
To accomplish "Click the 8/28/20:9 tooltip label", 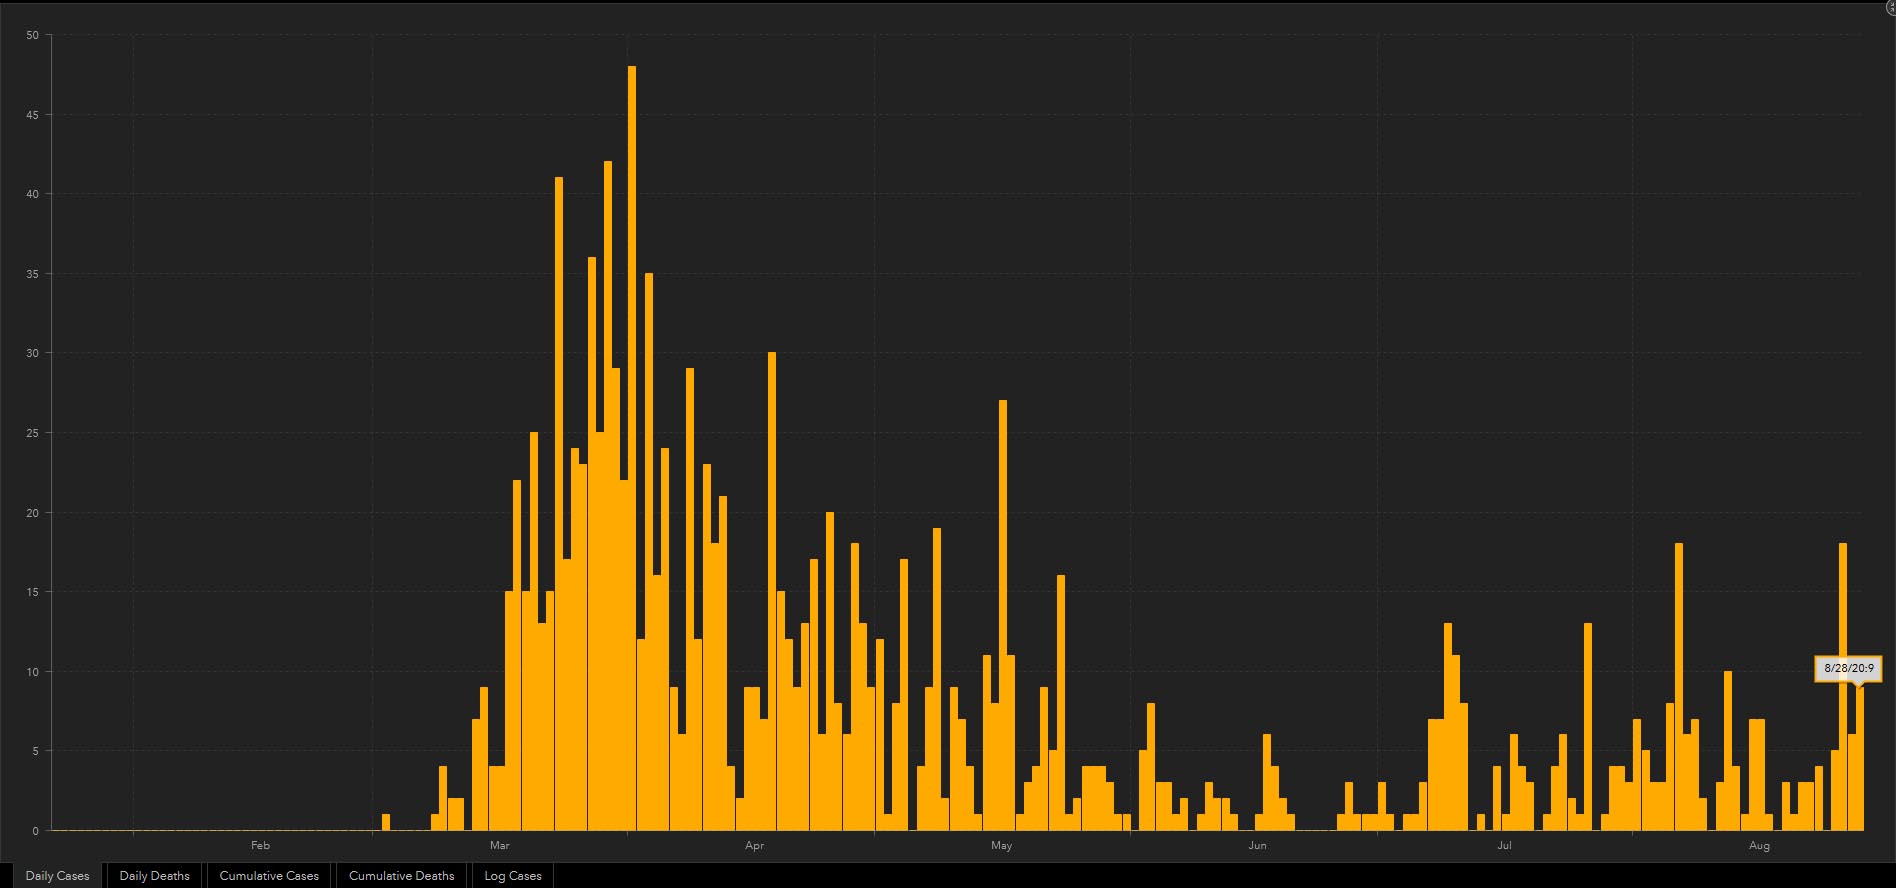I will [x=1848, y=668].
